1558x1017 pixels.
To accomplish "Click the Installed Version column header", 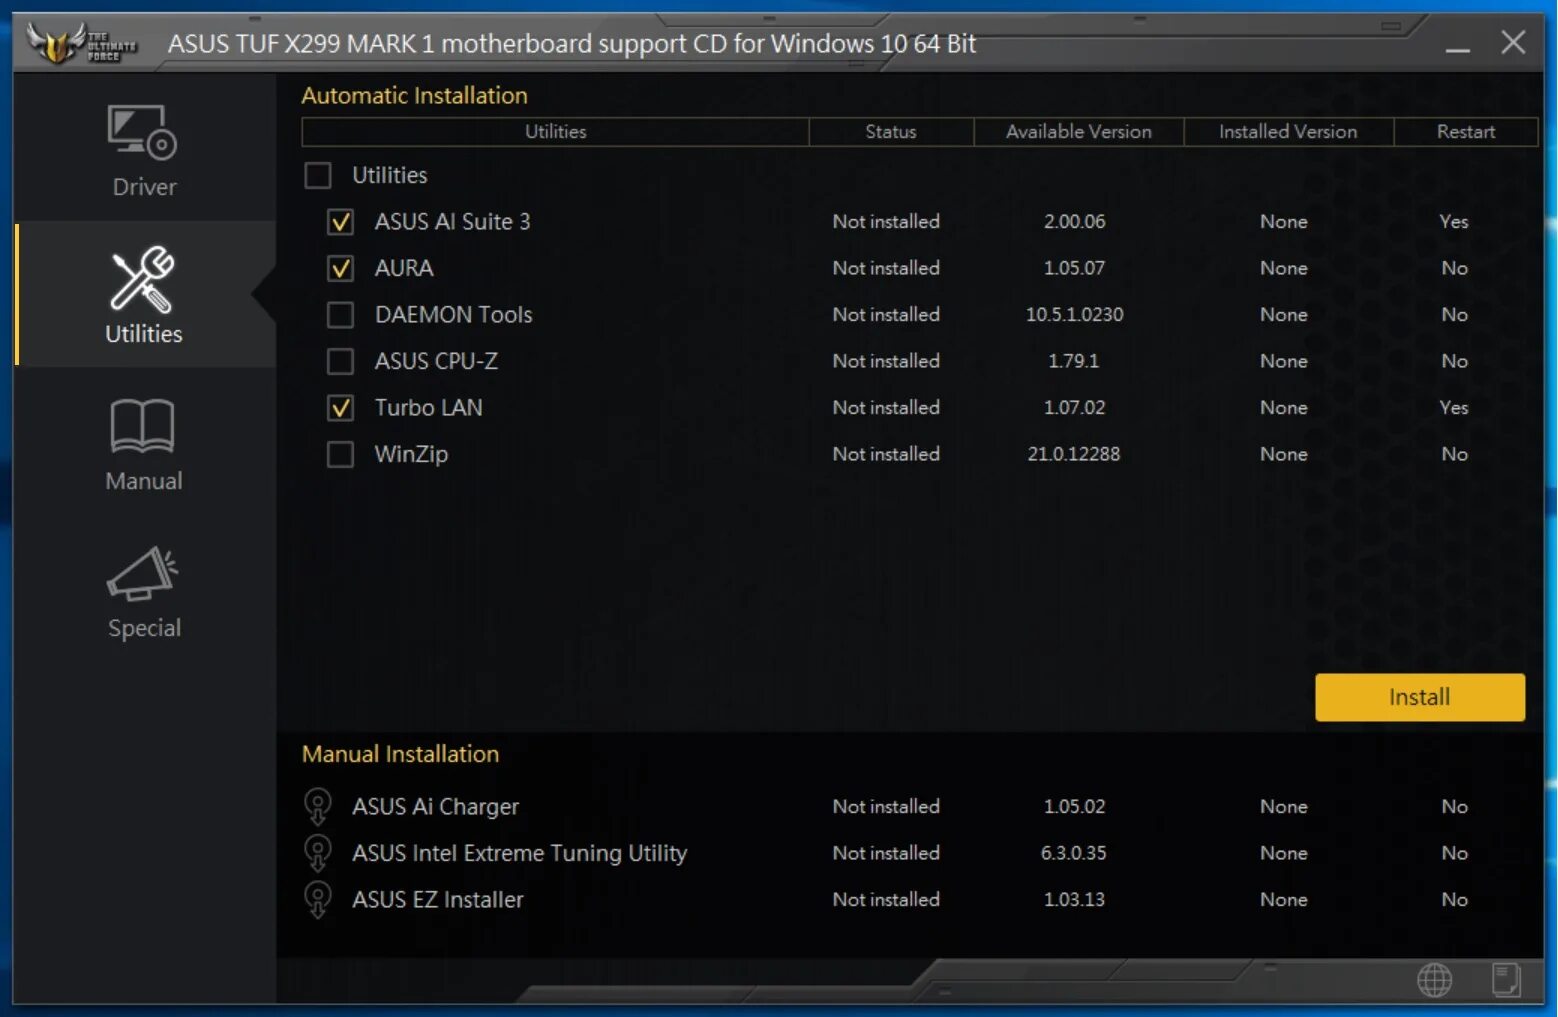I will coord(1288,132).
